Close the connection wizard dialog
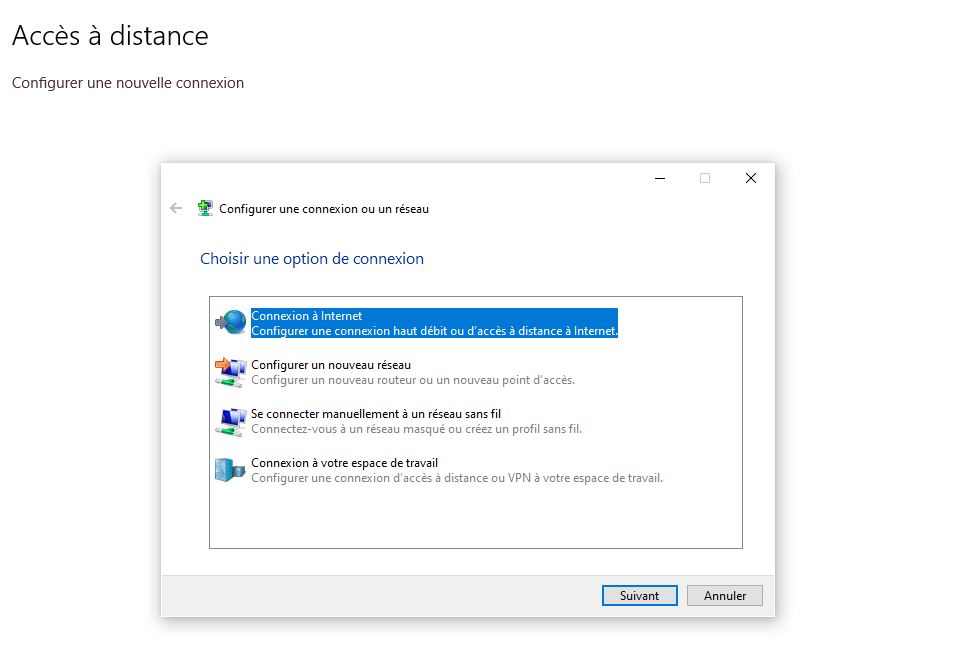Viewport: 976px width, 649px height. [751, 178]
